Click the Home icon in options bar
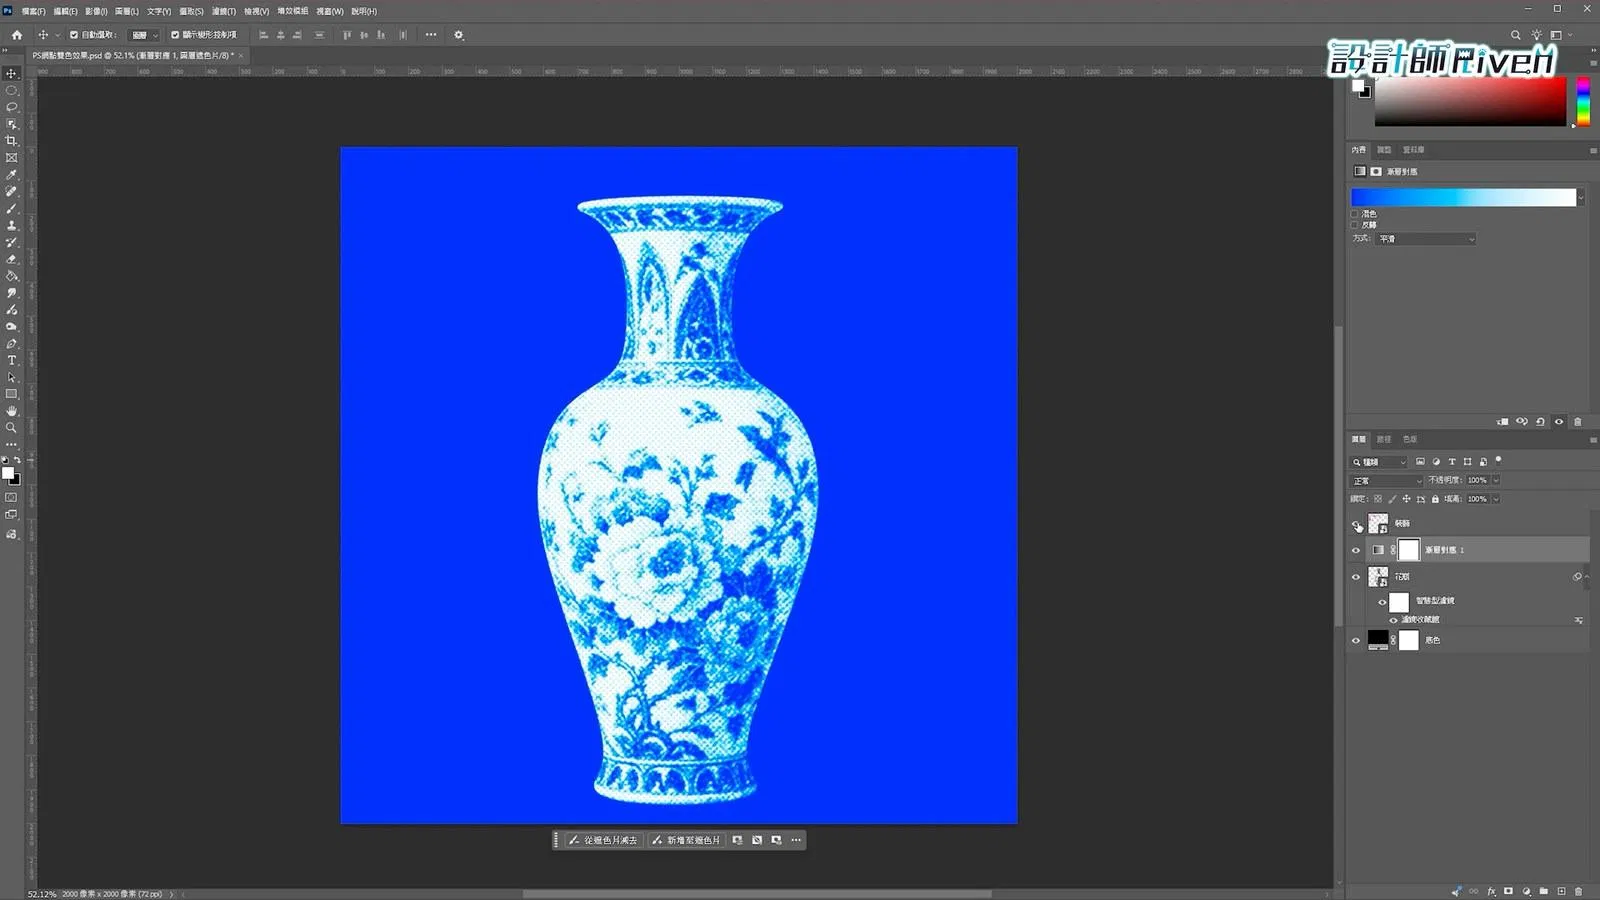This screenshot has width=1600, height=900. coord(17,35)
